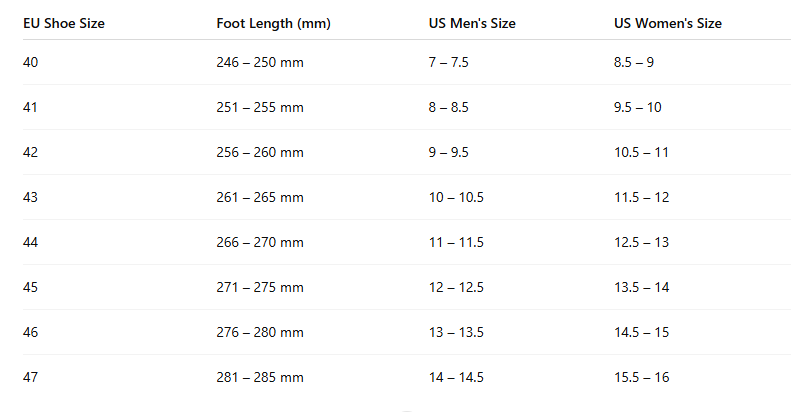Click the women's size 13.5 – 14 cell
Viewport: 808px width, 412px height.
coord(642,287)
